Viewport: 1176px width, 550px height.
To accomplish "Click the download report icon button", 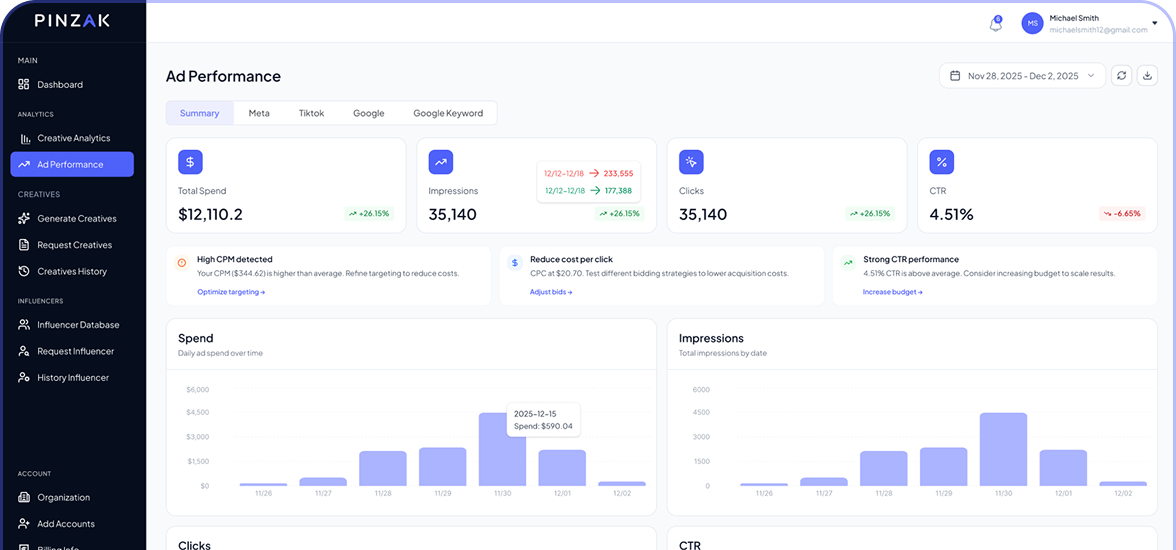I will click(x=1146, y=76).
